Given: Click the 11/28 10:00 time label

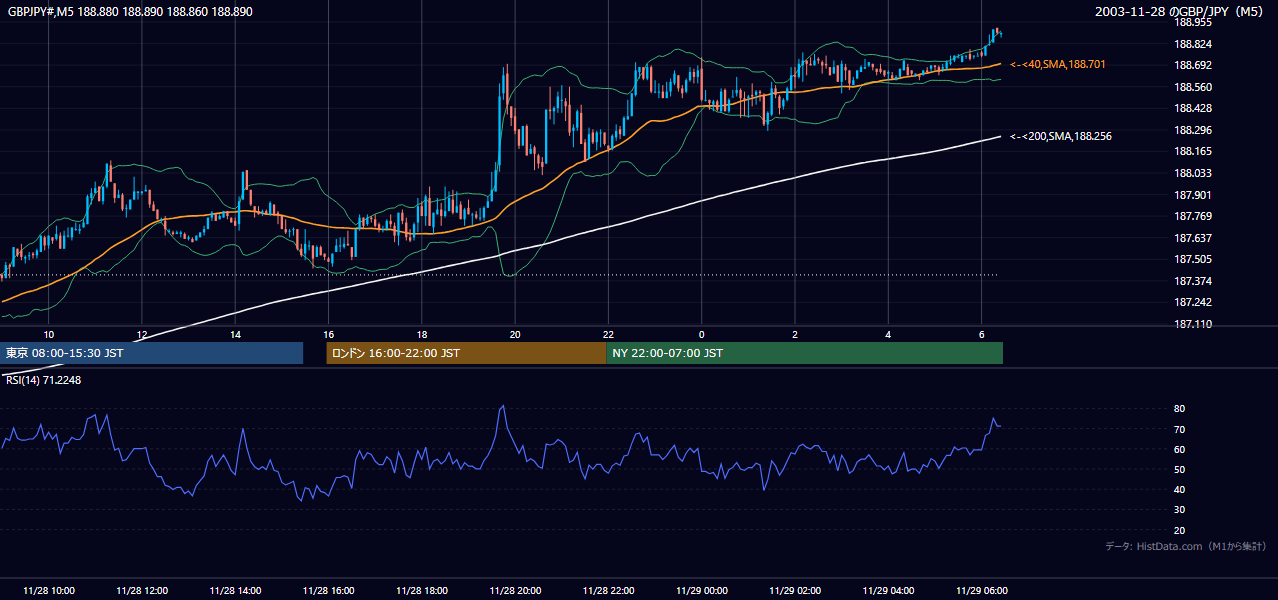Looking at the screenshot, I should click(x=49, y=590).
